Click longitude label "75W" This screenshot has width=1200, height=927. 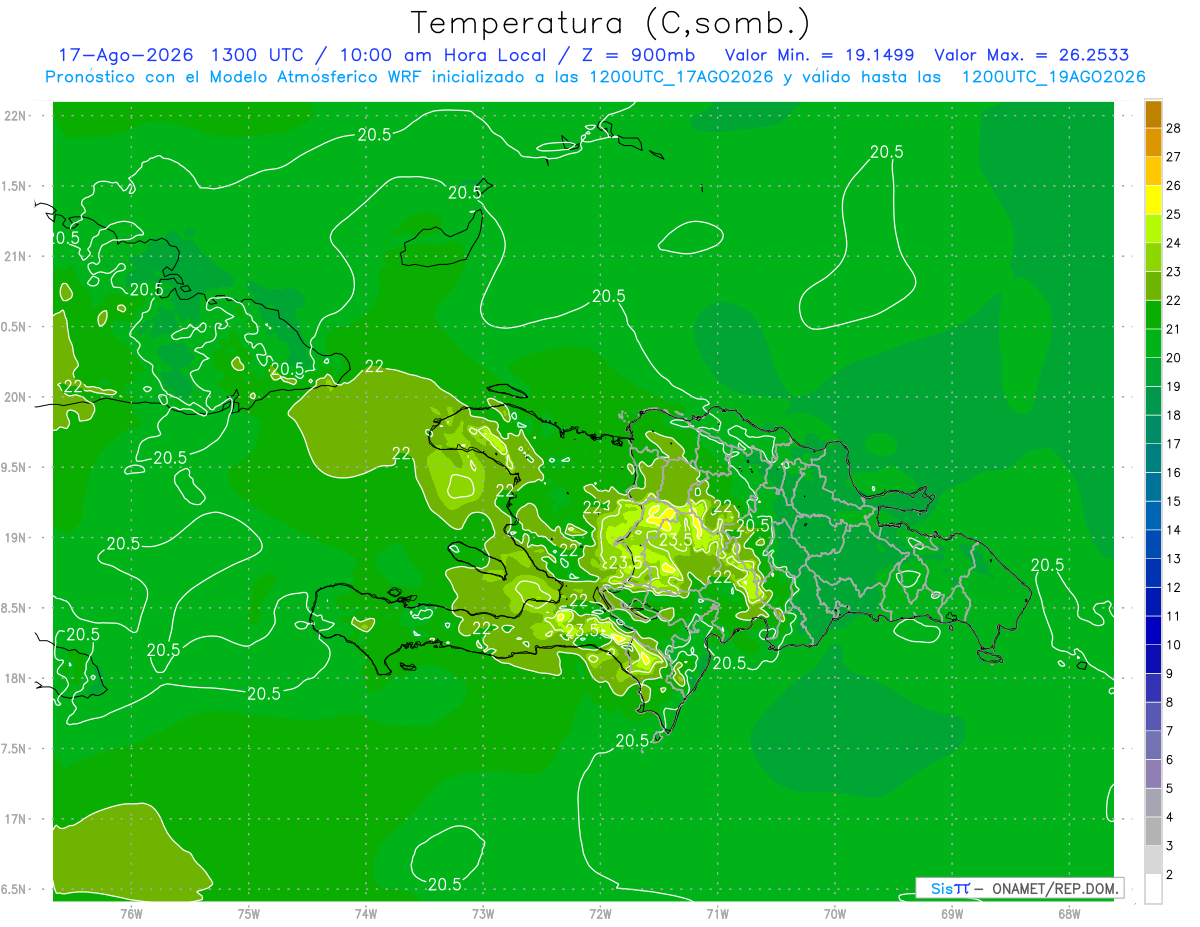[x=249, y=913]
